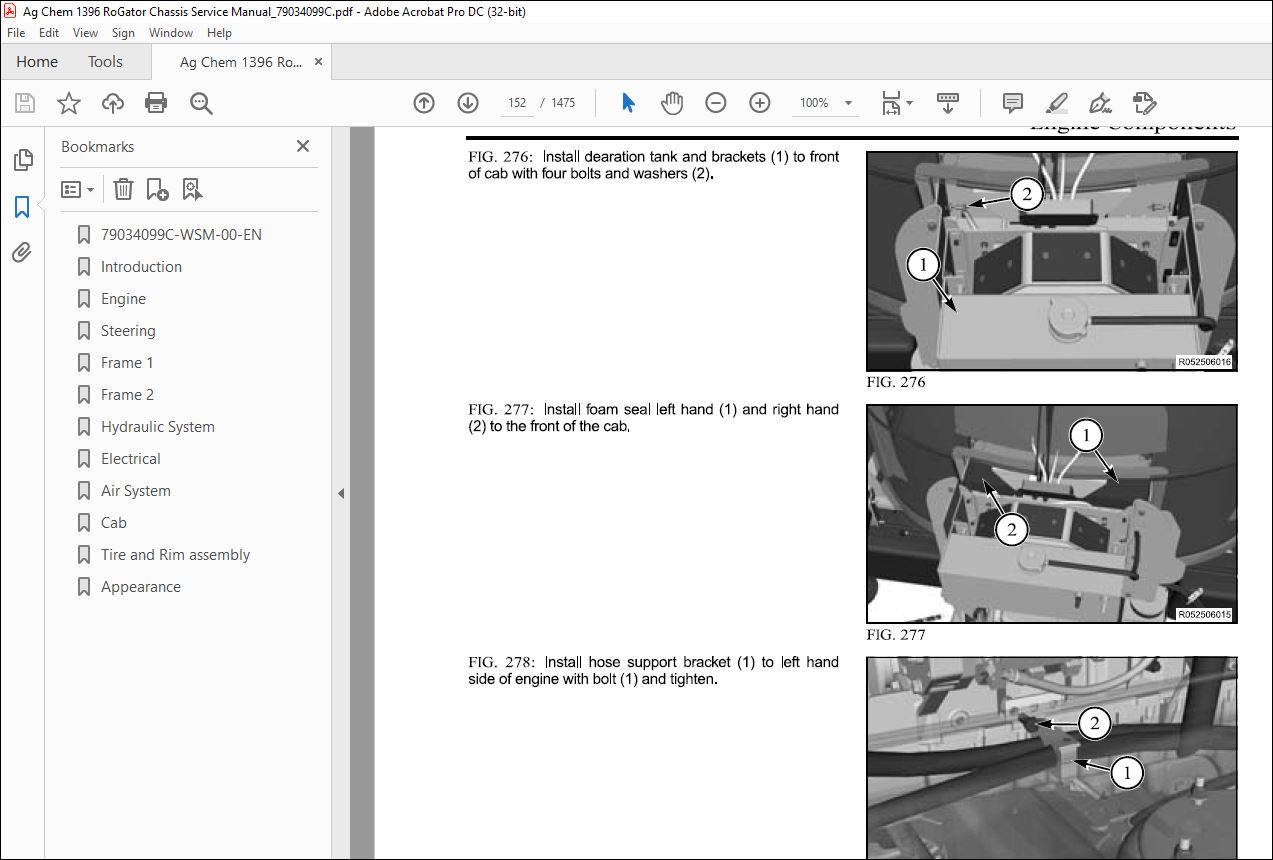Open the sign document pen tool
The width and height of the screenshot is (1273, 860).
pos(1101,103)
